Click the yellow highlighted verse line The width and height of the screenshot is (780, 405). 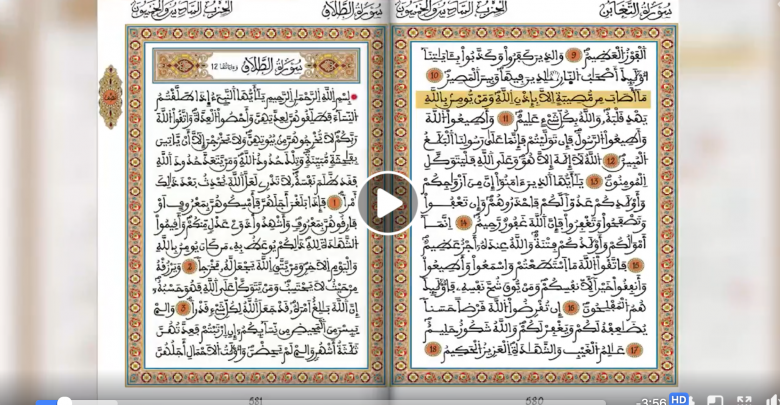[533, 99]
